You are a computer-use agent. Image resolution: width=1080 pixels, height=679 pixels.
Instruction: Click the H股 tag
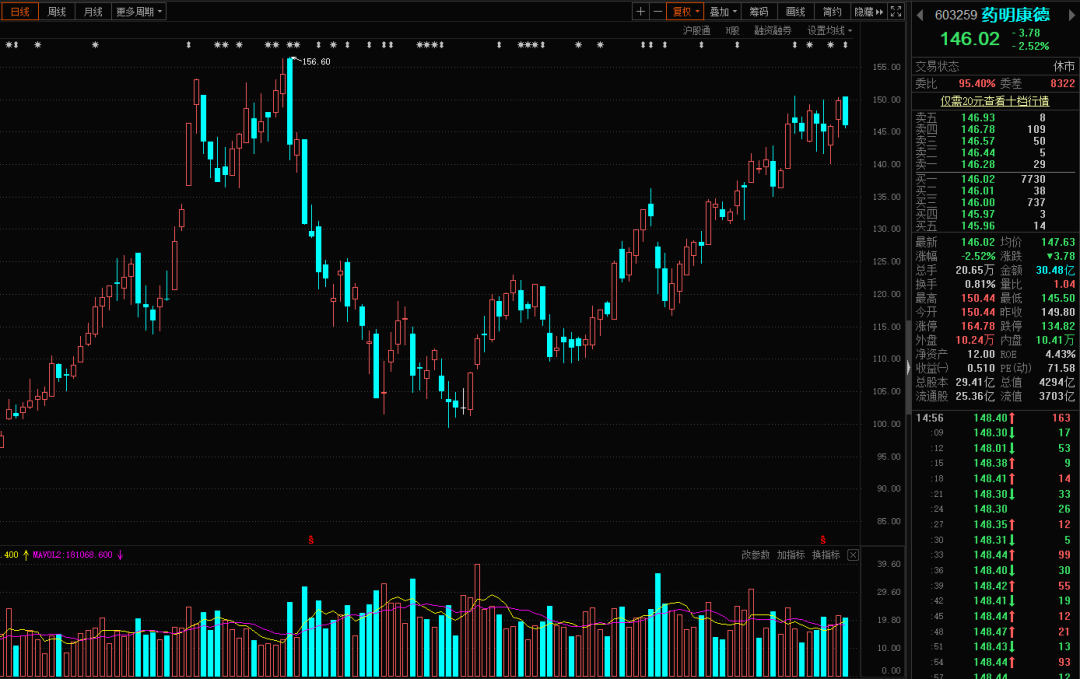tap(732, 30)
